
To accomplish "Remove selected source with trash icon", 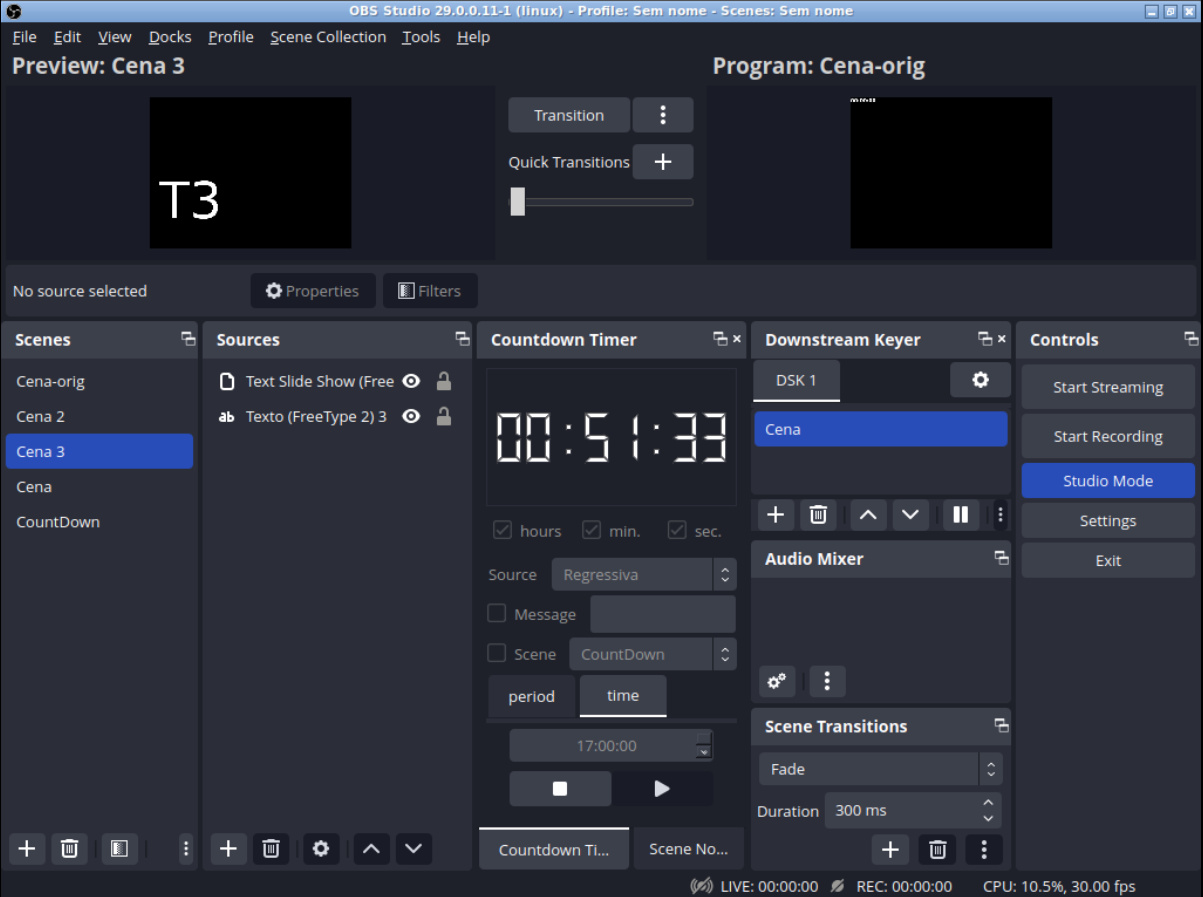I will (x=270, y=849).
